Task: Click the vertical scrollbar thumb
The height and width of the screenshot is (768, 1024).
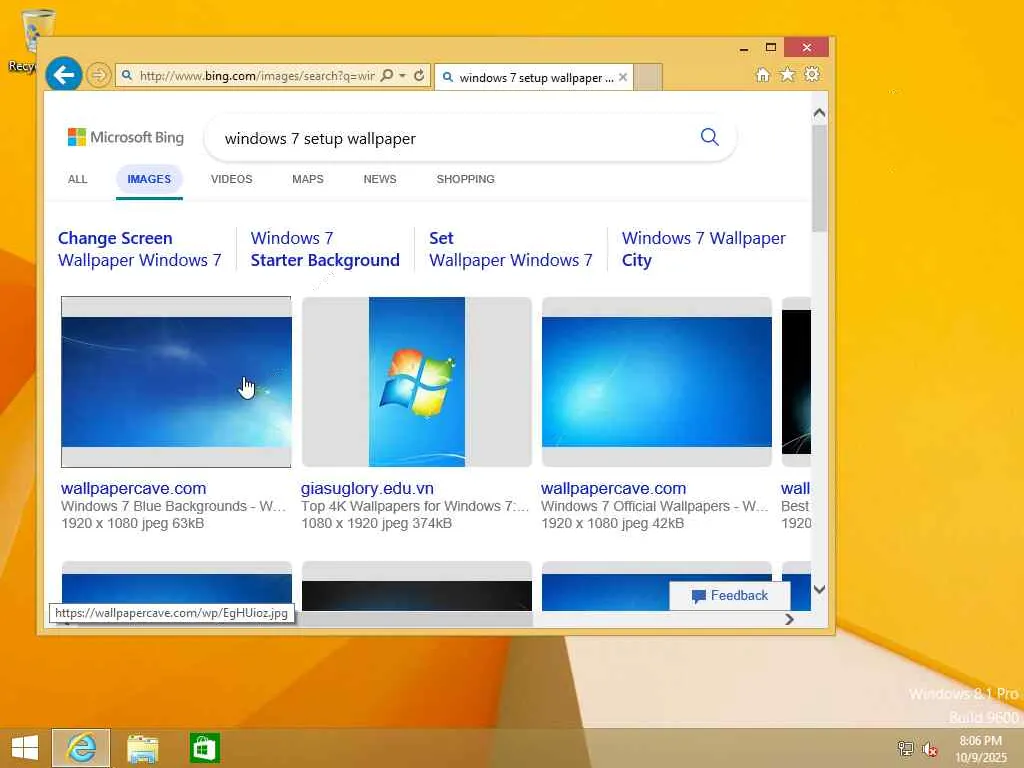Action: [820, 178]
